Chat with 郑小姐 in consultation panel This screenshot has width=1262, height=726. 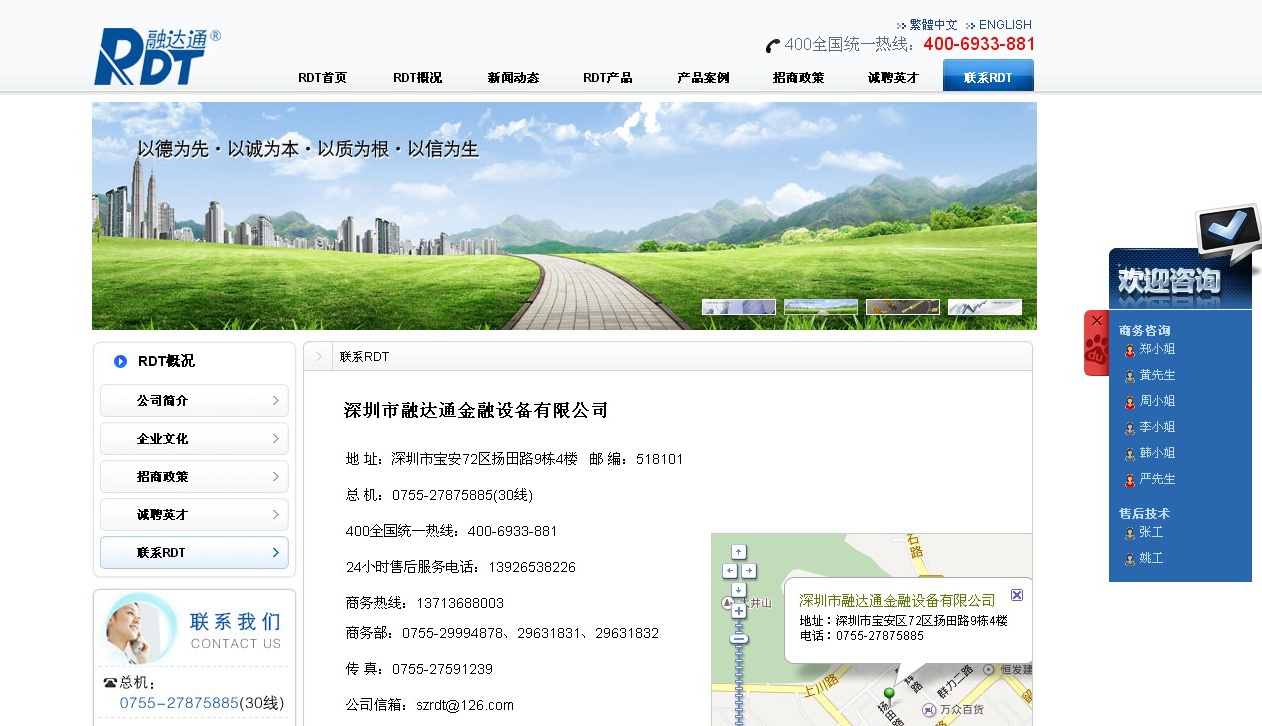[1156, 350]
